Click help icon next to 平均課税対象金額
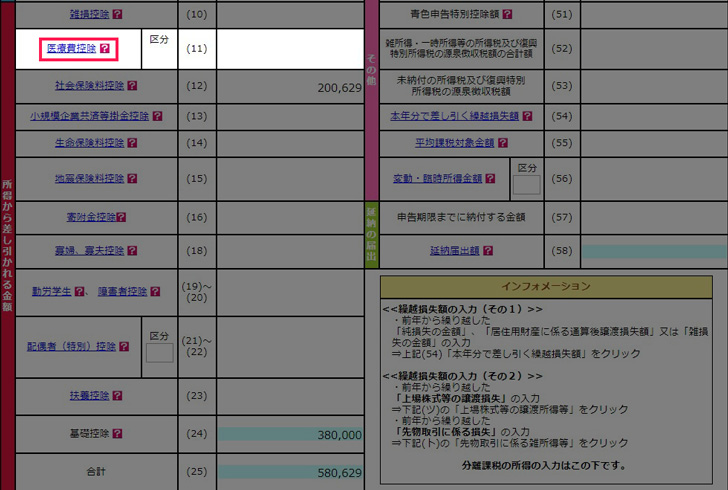 click(502, 143)
